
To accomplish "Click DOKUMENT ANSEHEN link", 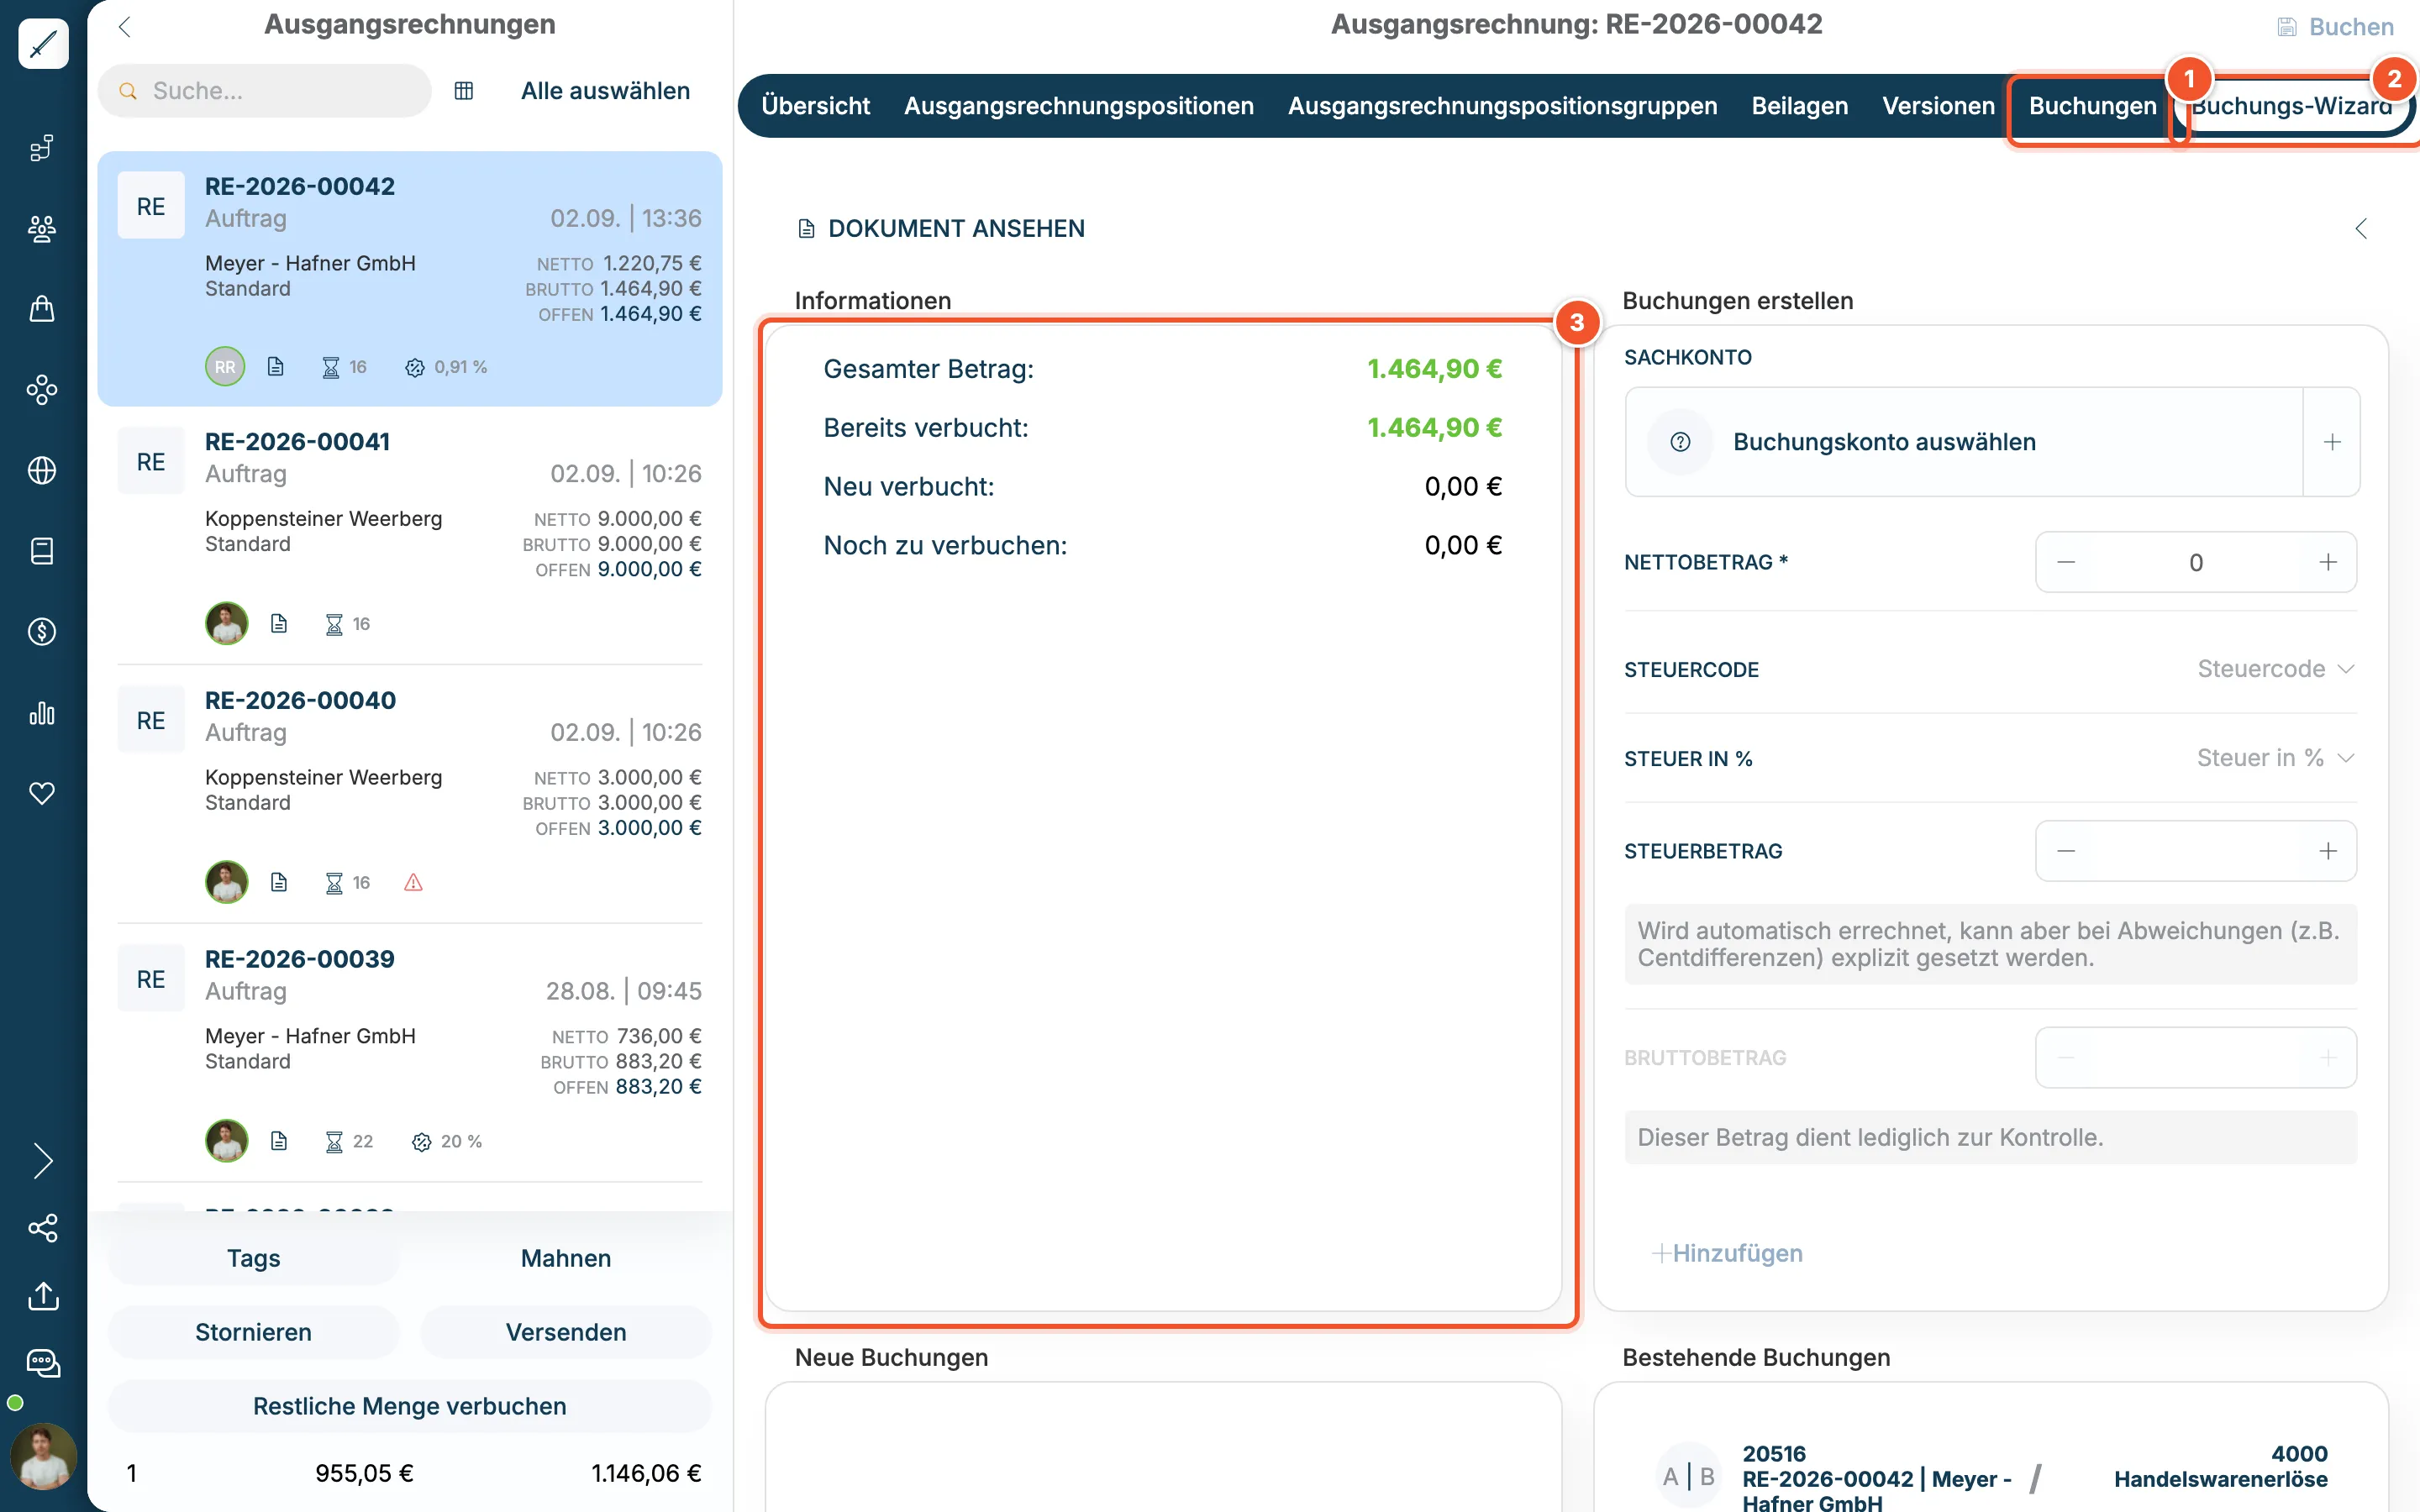I will (x=941, y=229).
